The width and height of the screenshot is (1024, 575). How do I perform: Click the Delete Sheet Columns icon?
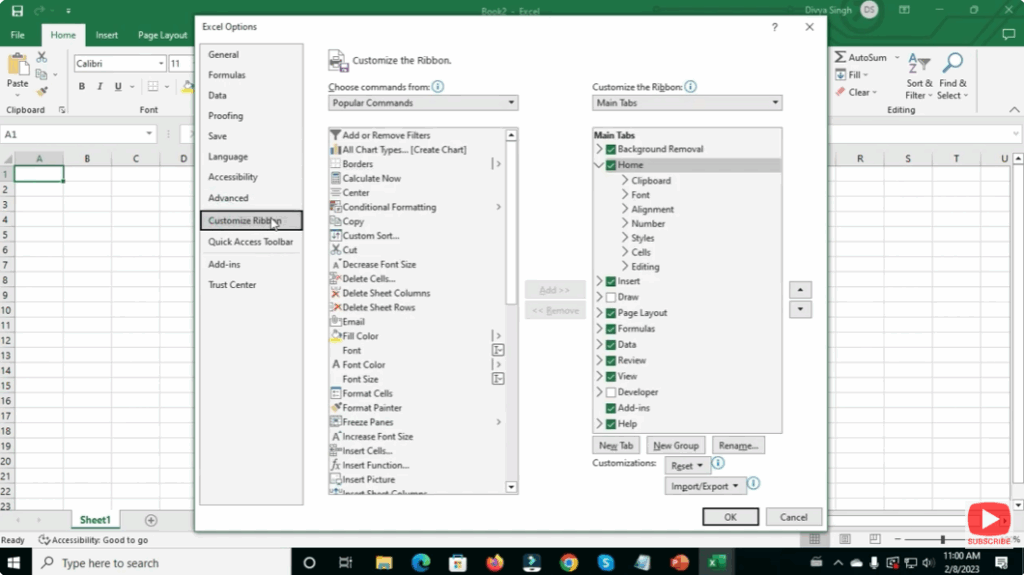click(336, 293)
